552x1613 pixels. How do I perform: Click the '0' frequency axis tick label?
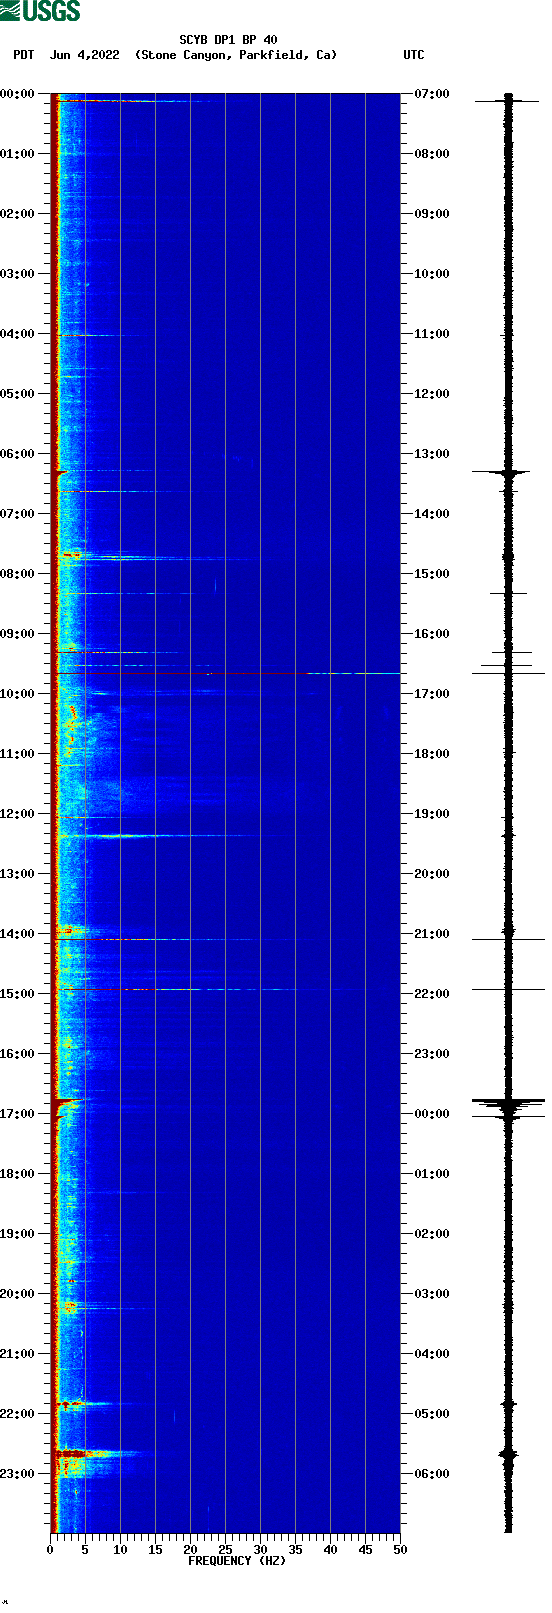(50, 1550)
